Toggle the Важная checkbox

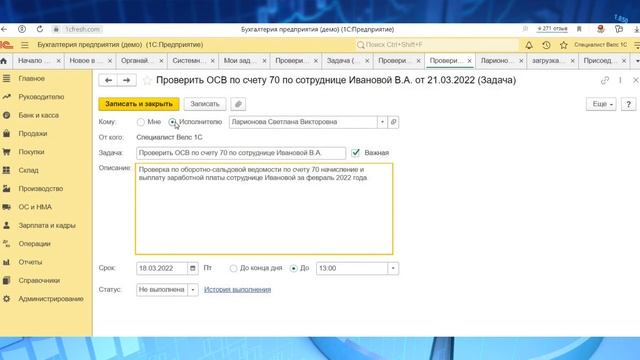click(356, 153)
